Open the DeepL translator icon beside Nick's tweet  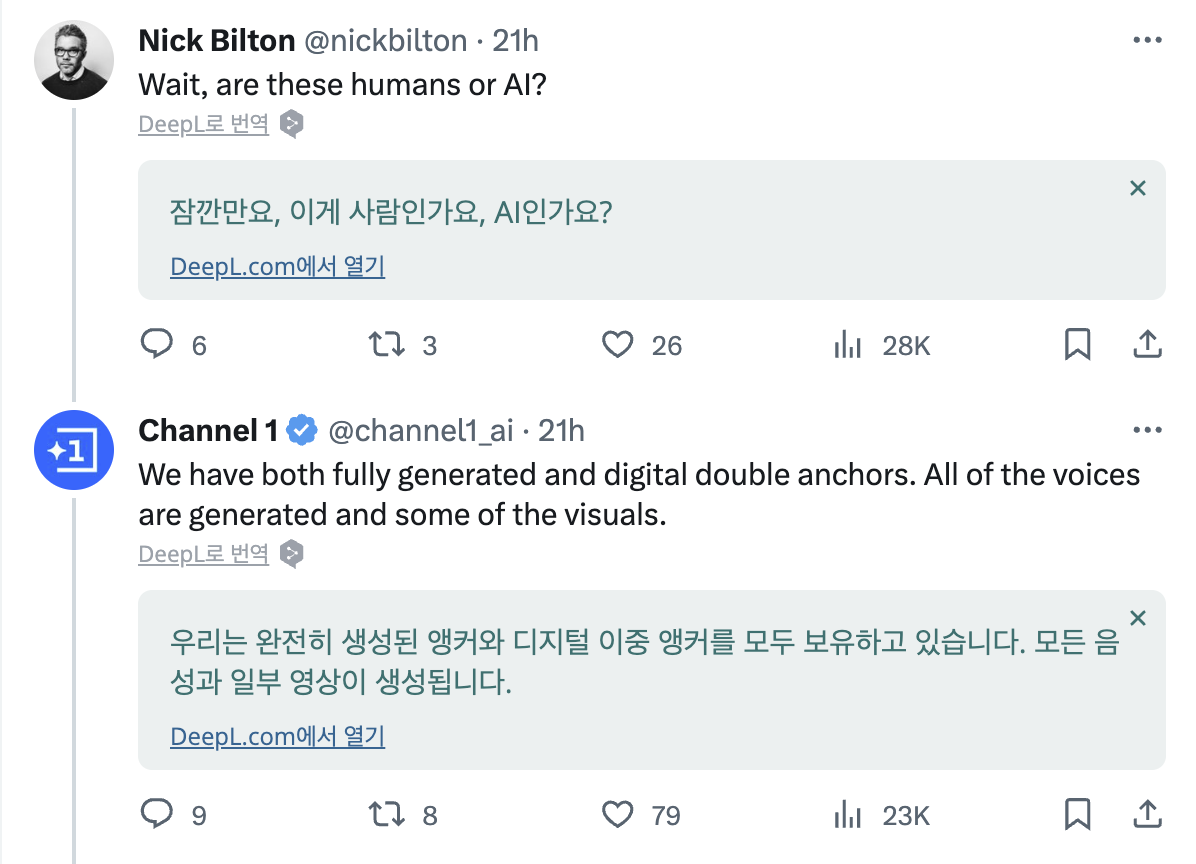(x=289, y=124)
